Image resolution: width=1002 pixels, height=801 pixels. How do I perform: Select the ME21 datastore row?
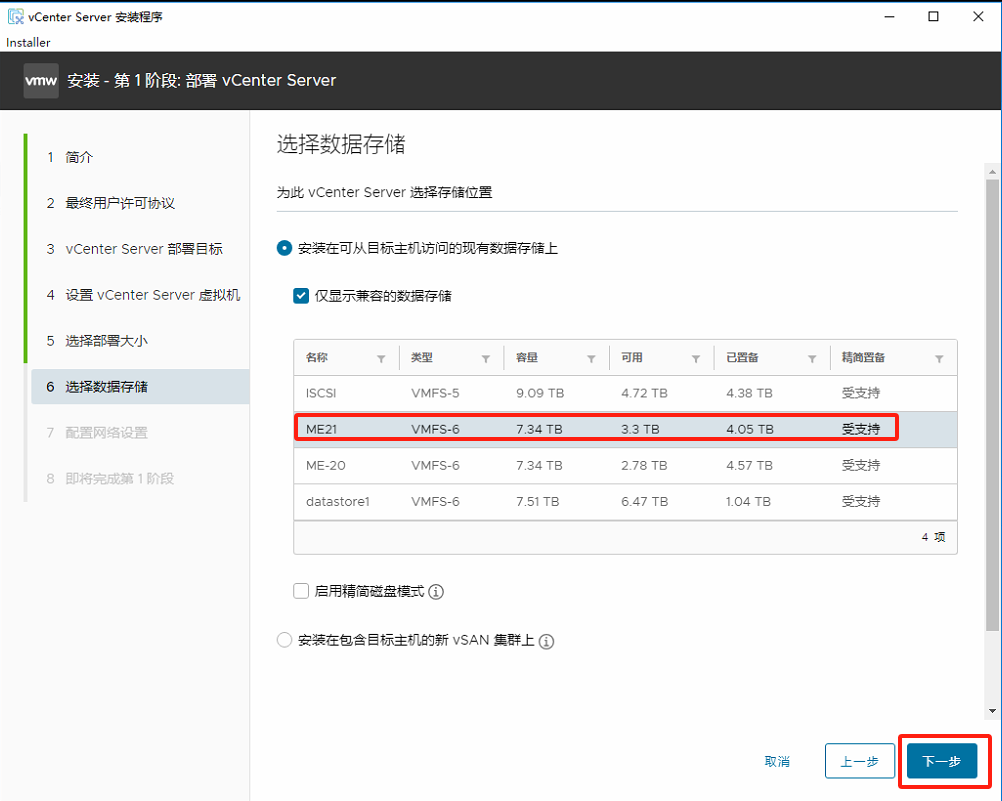[625, 429]
